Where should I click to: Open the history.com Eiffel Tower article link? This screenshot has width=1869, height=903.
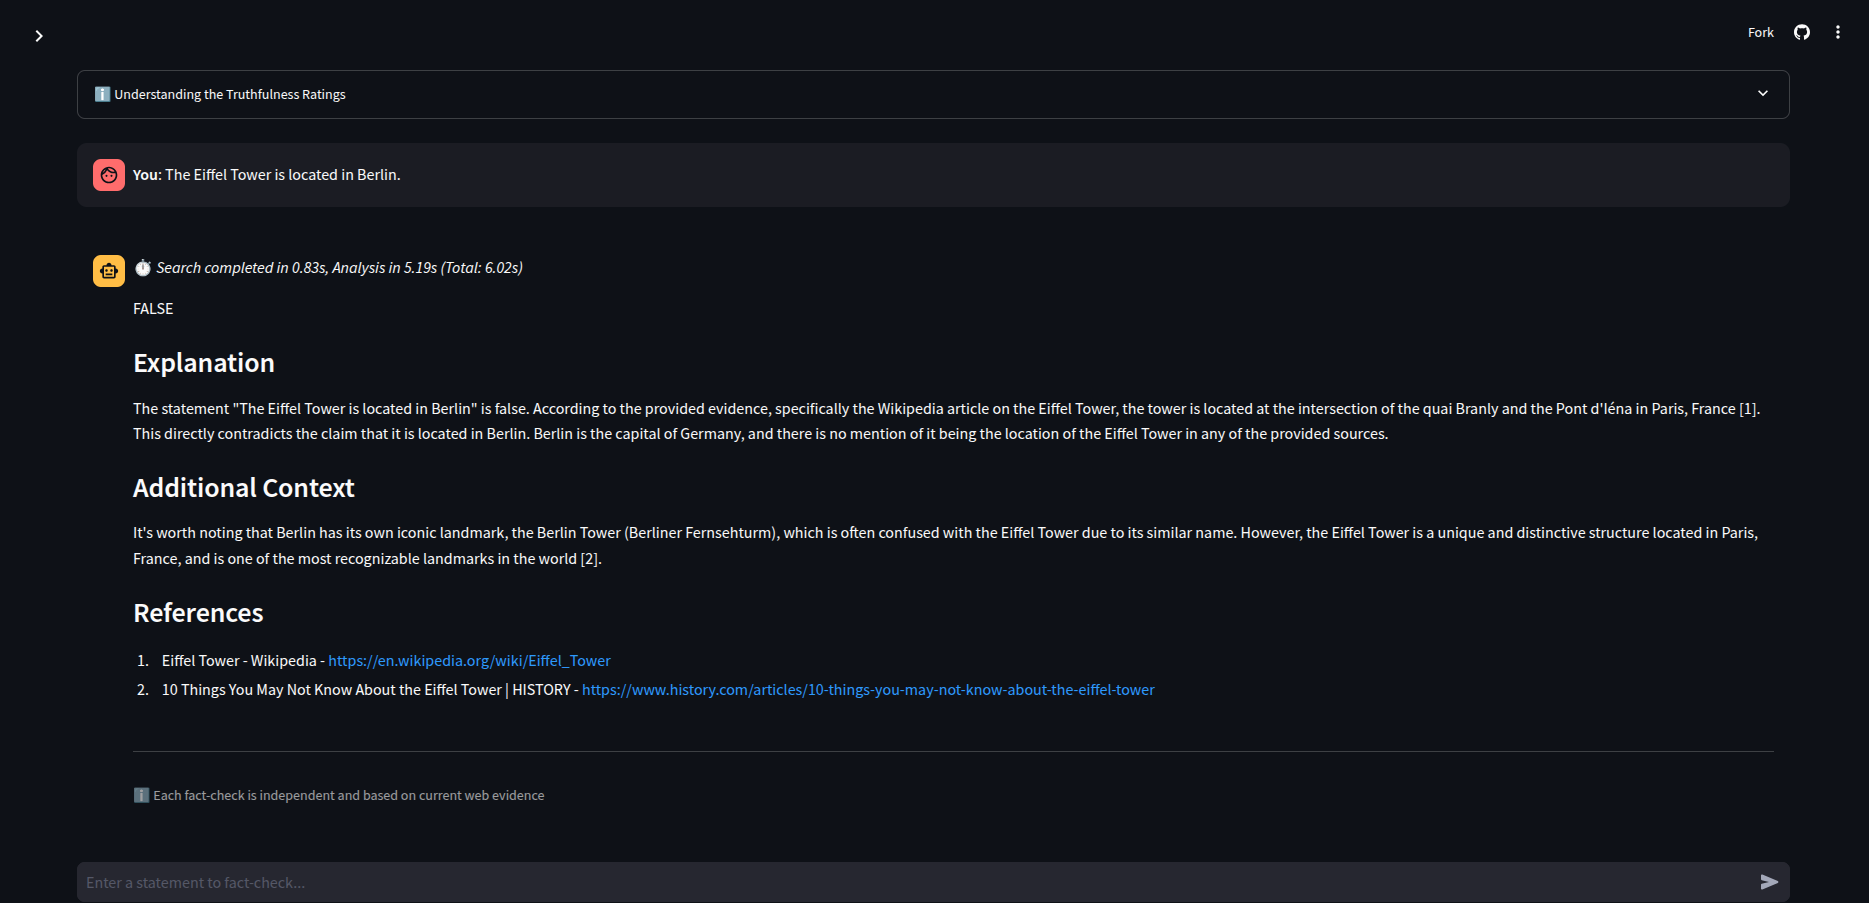coord(867,690)
